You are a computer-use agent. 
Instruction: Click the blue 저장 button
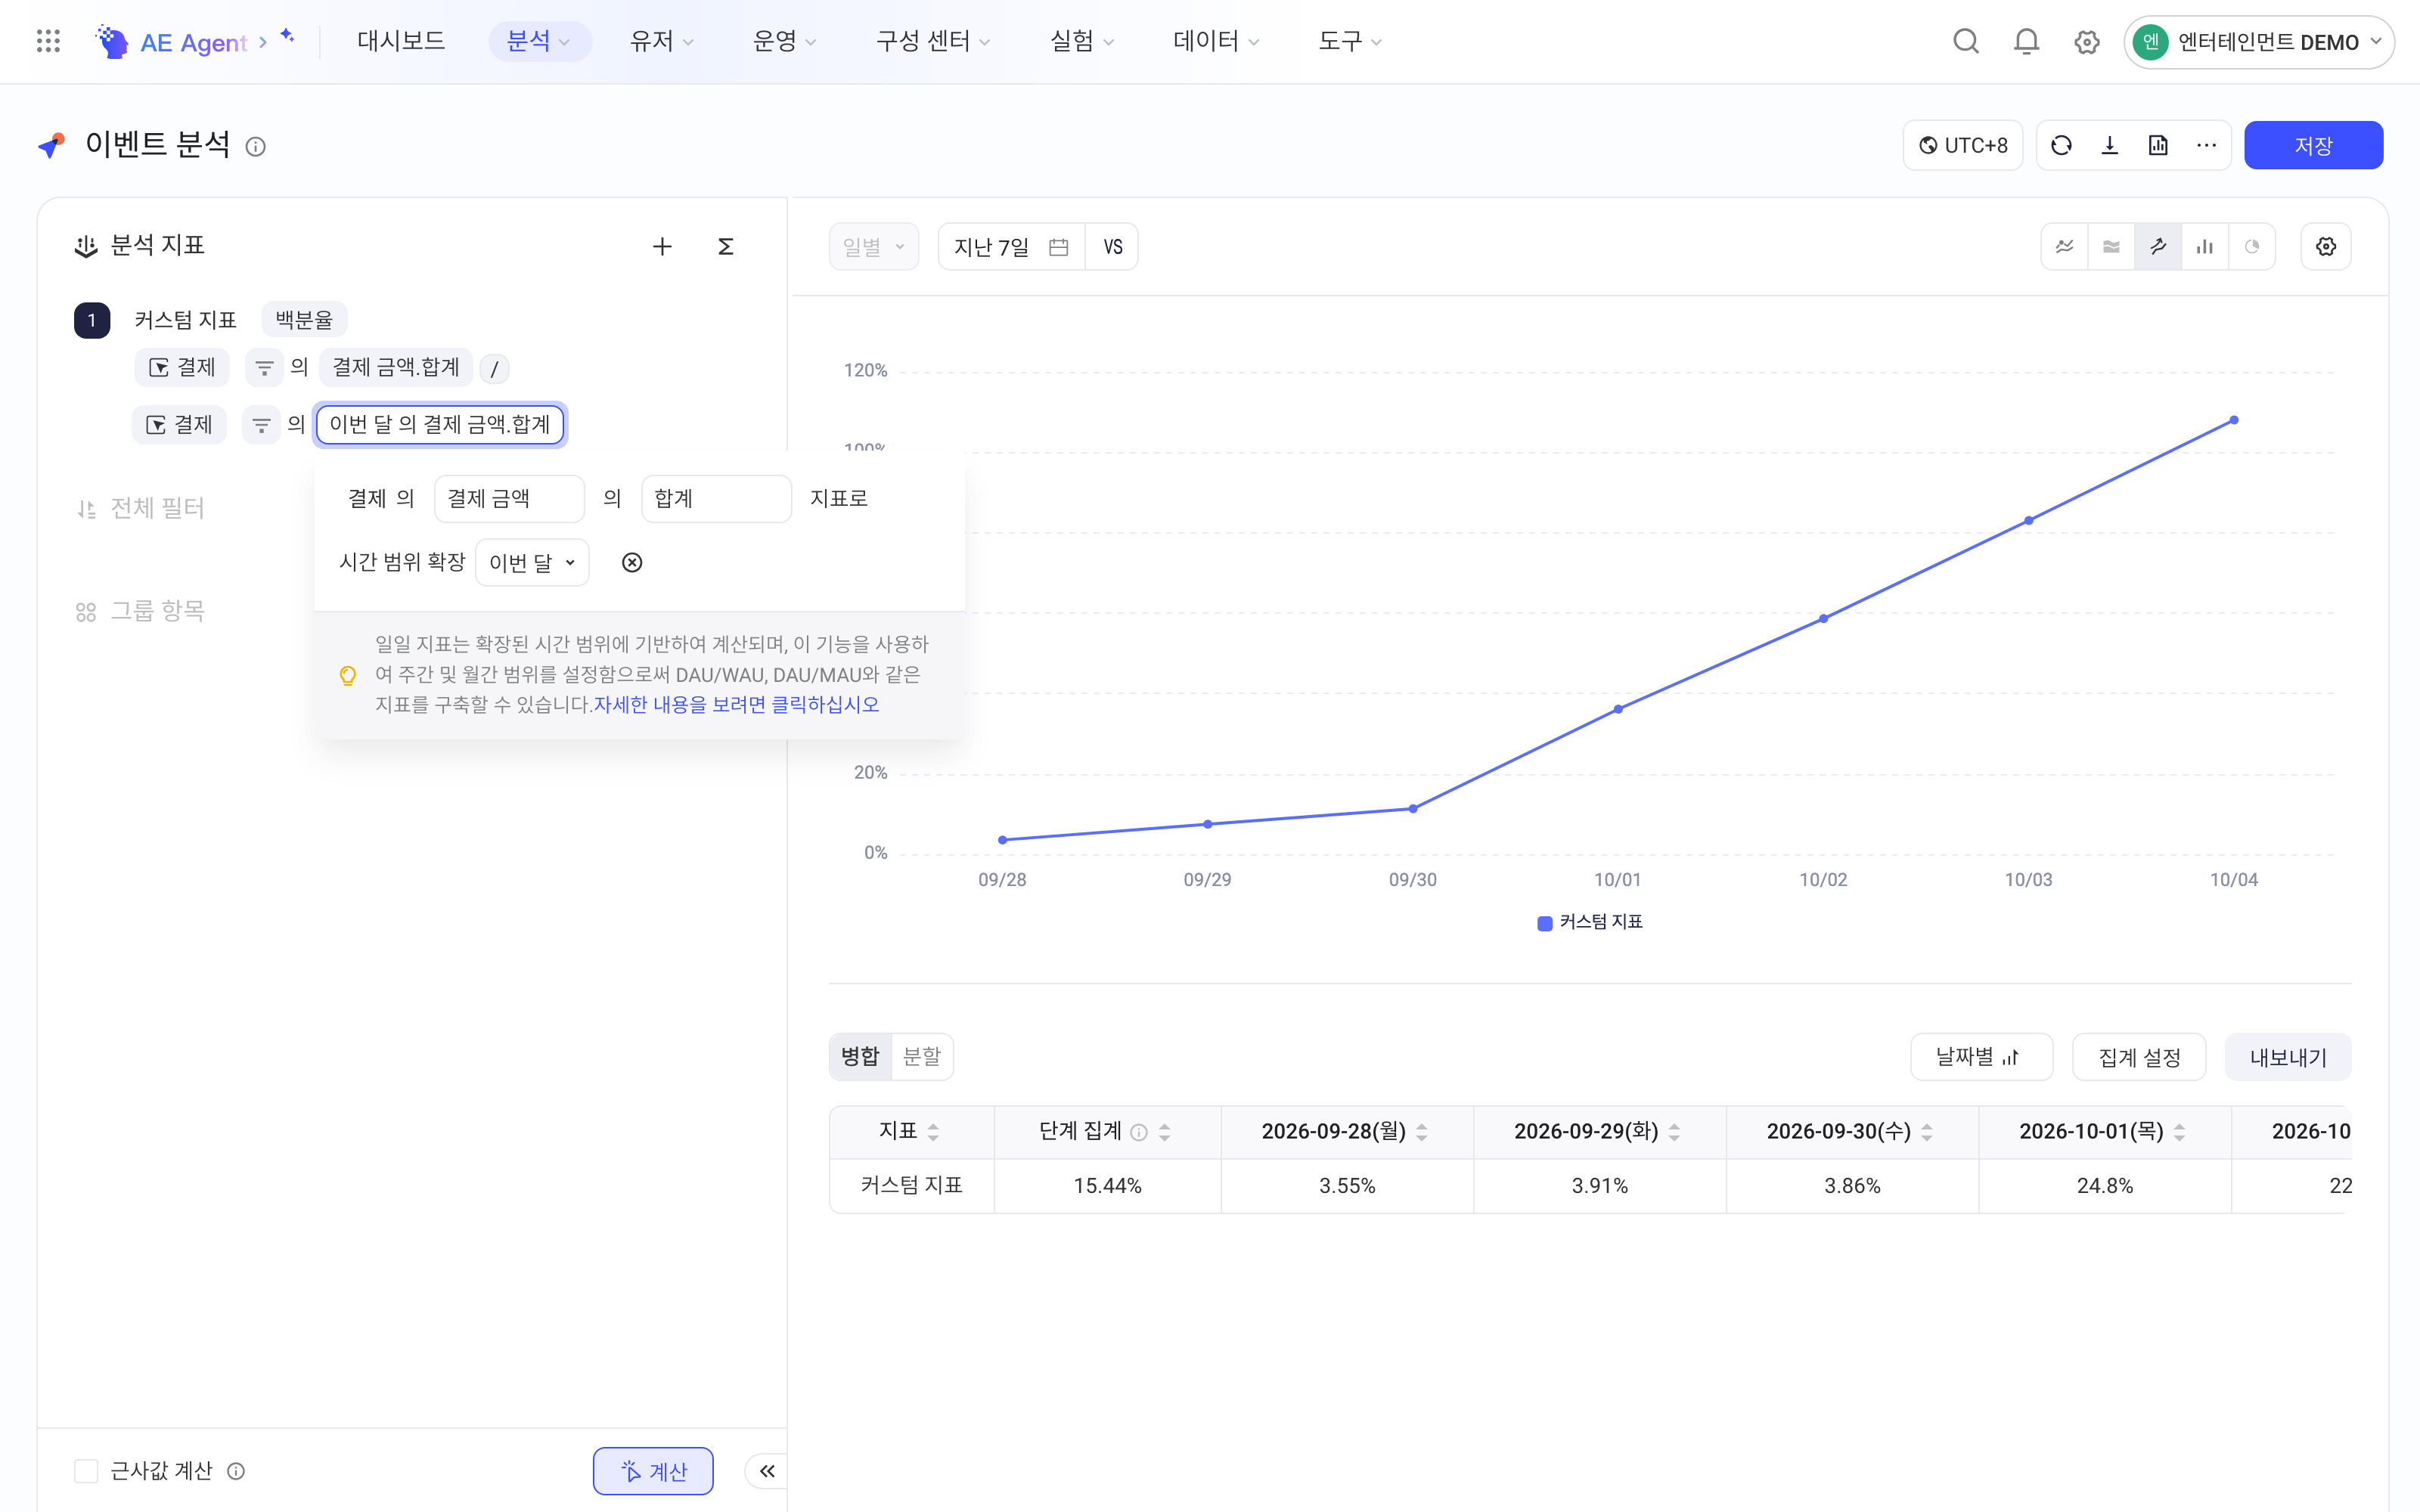[2313, 146]
